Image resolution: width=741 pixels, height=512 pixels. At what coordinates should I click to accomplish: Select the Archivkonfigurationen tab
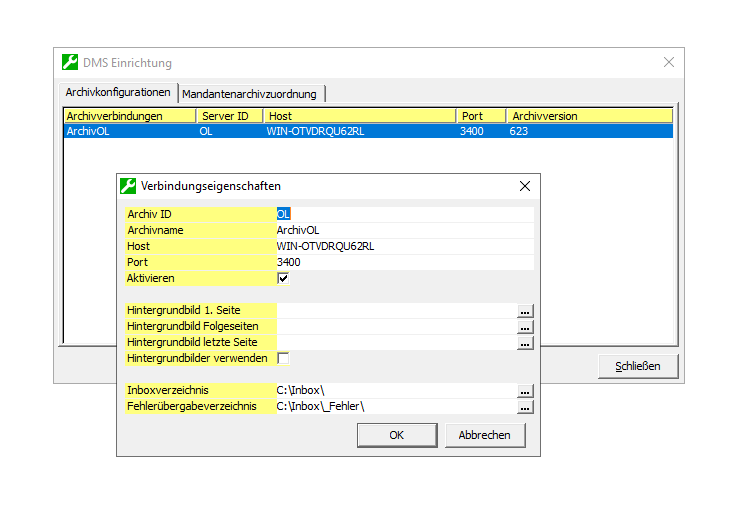(117, 92)
